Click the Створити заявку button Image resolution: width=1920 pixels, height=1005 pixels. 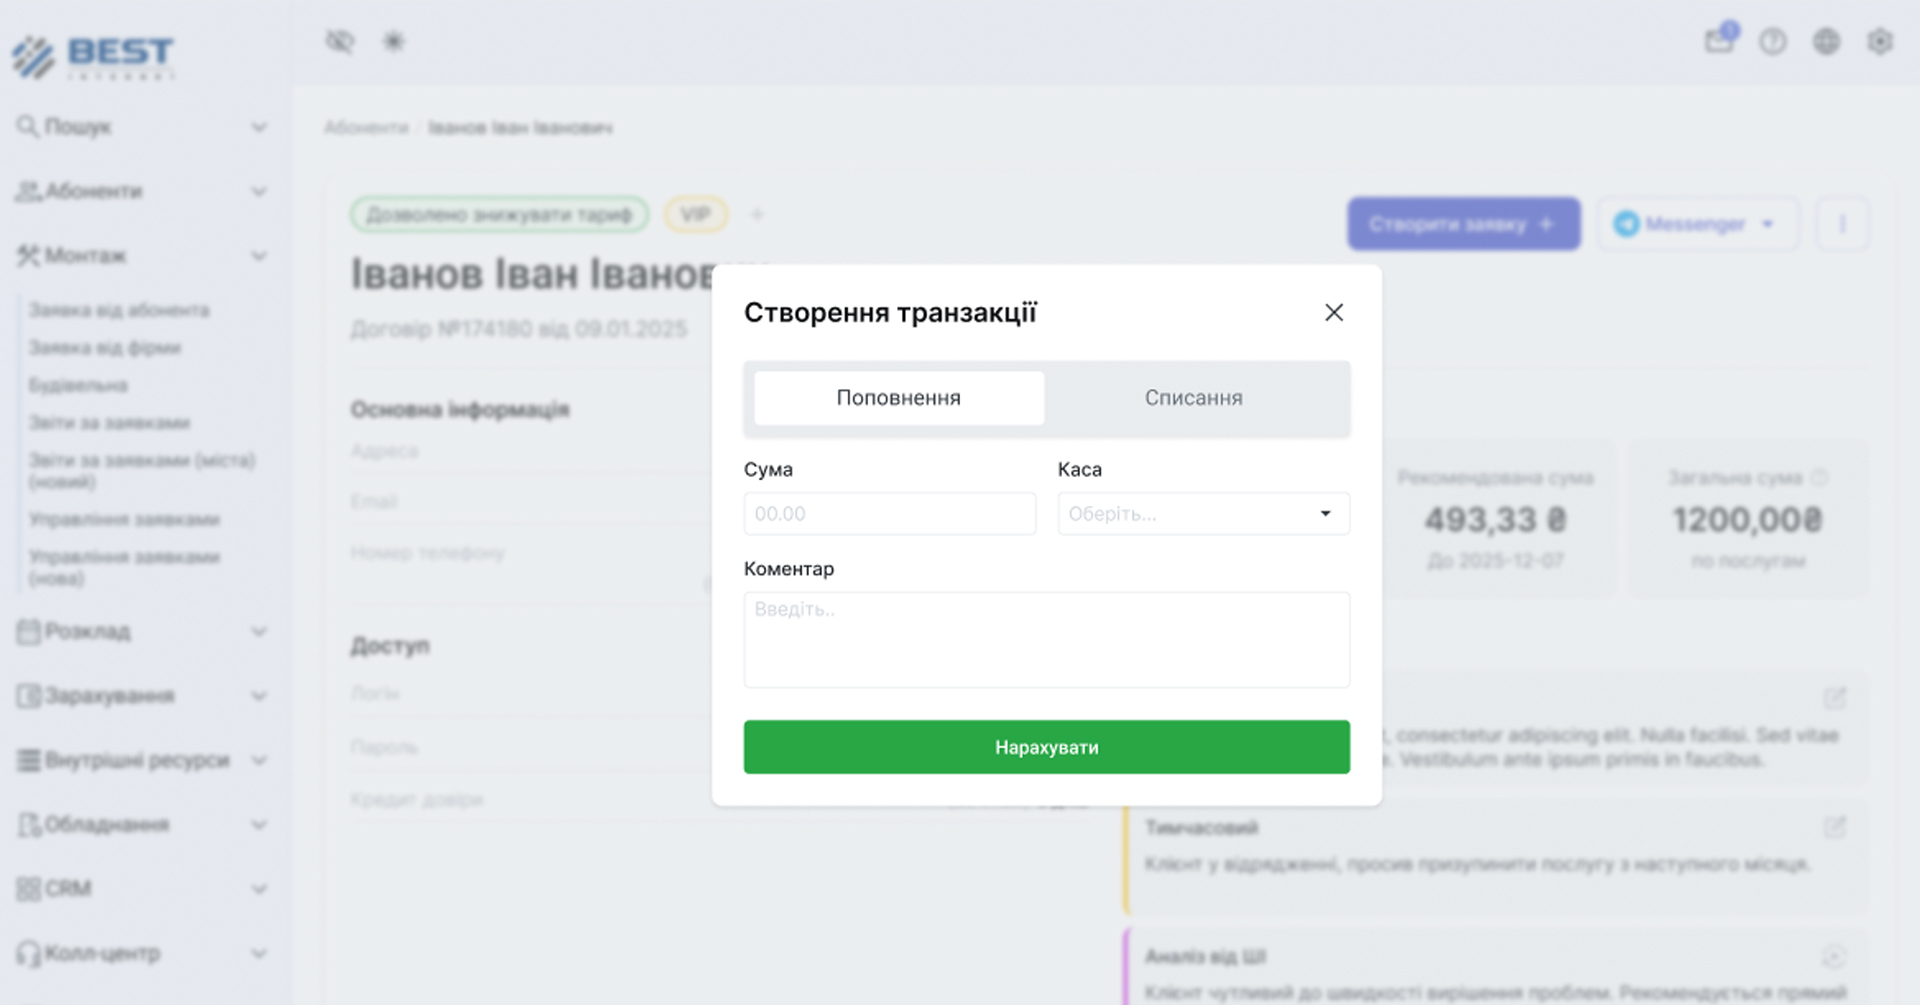point(1463,224)
